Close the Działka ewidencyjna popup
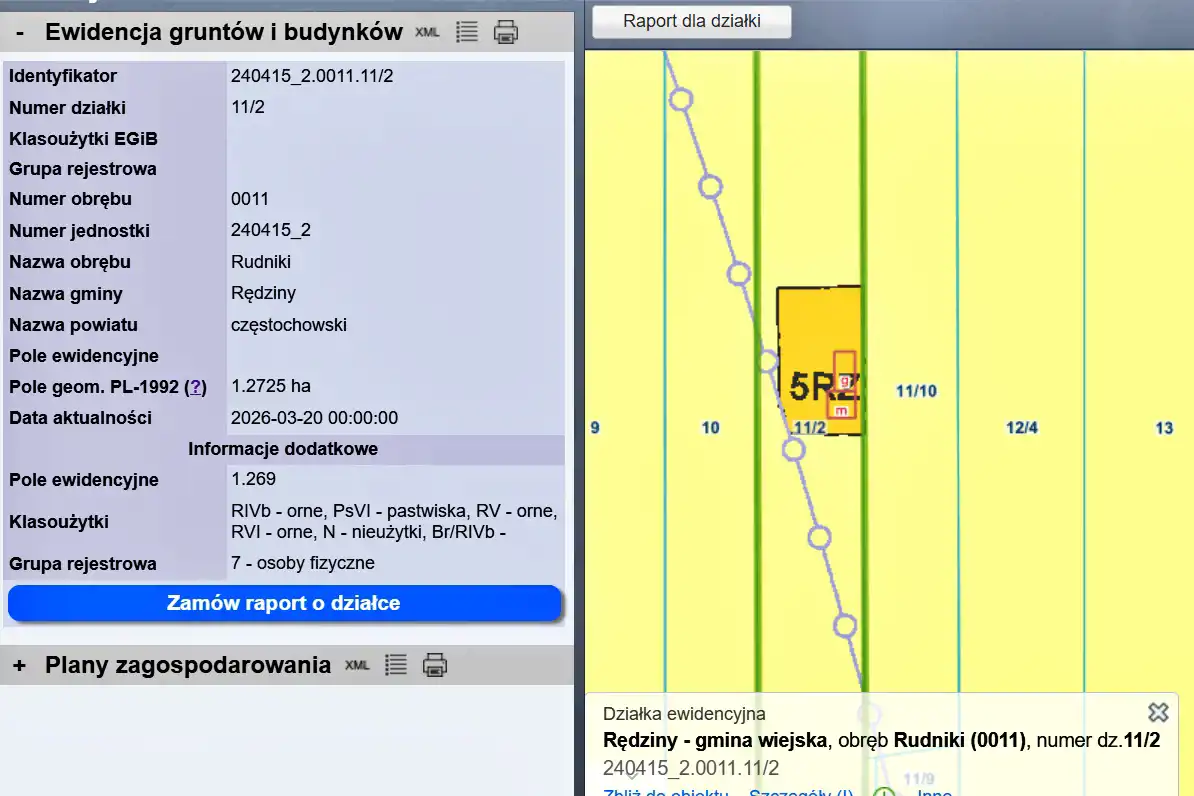 point(1158,712)
